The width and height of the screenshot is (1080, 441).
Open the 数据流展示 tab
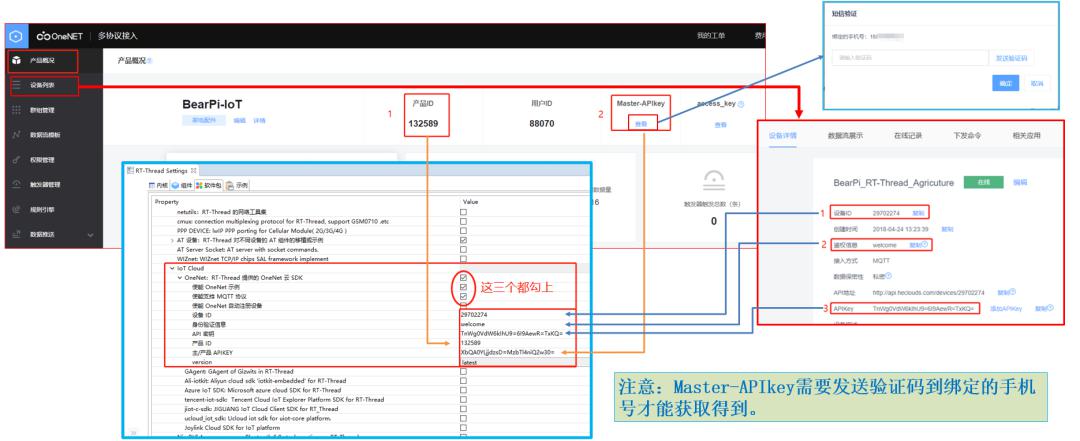[x=845, y=136]
